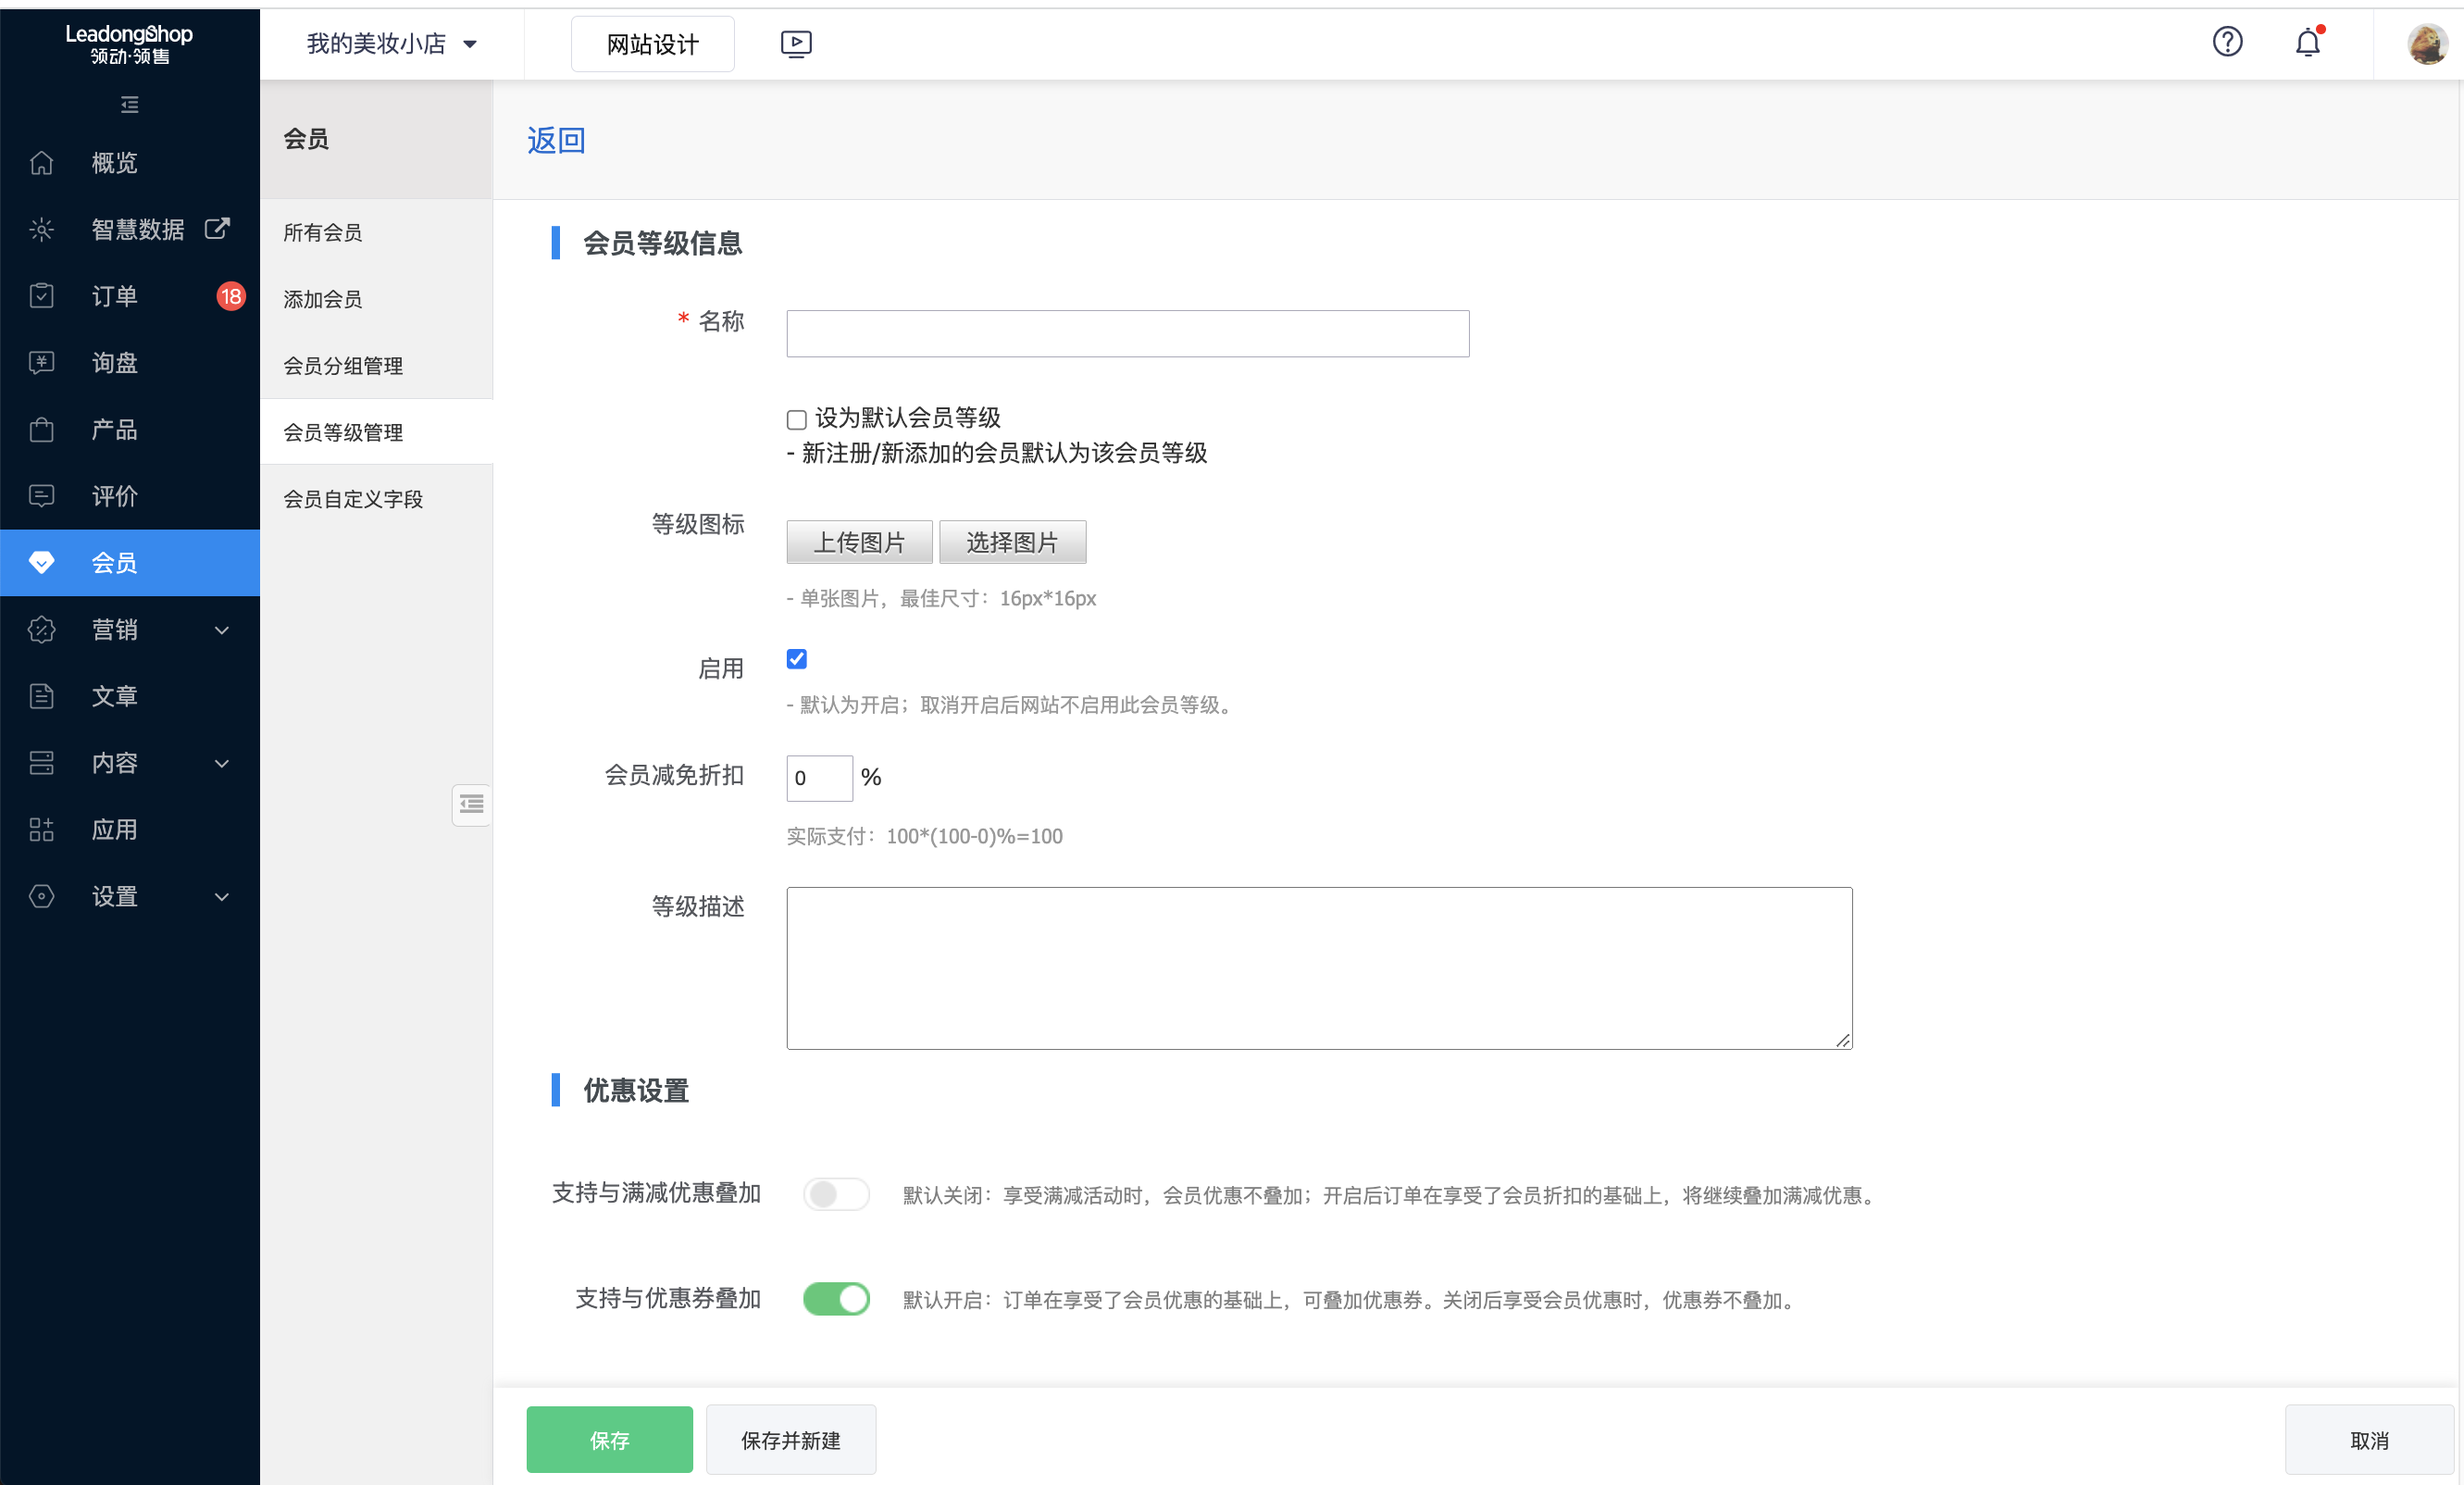Uncheck the 启用 checkbox
Viewport: 2464px width, 1485px height.
click(797, 659)
